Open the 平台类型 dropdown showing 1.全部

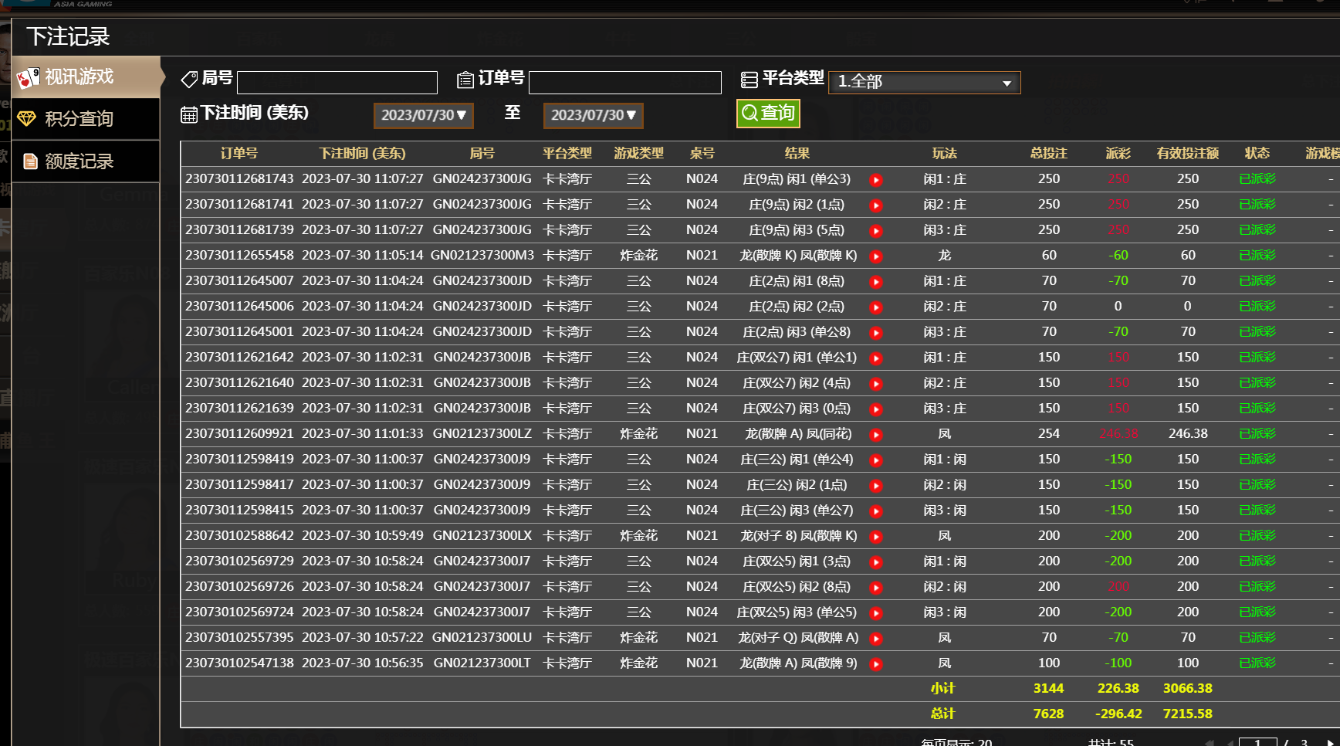[924, 82]
